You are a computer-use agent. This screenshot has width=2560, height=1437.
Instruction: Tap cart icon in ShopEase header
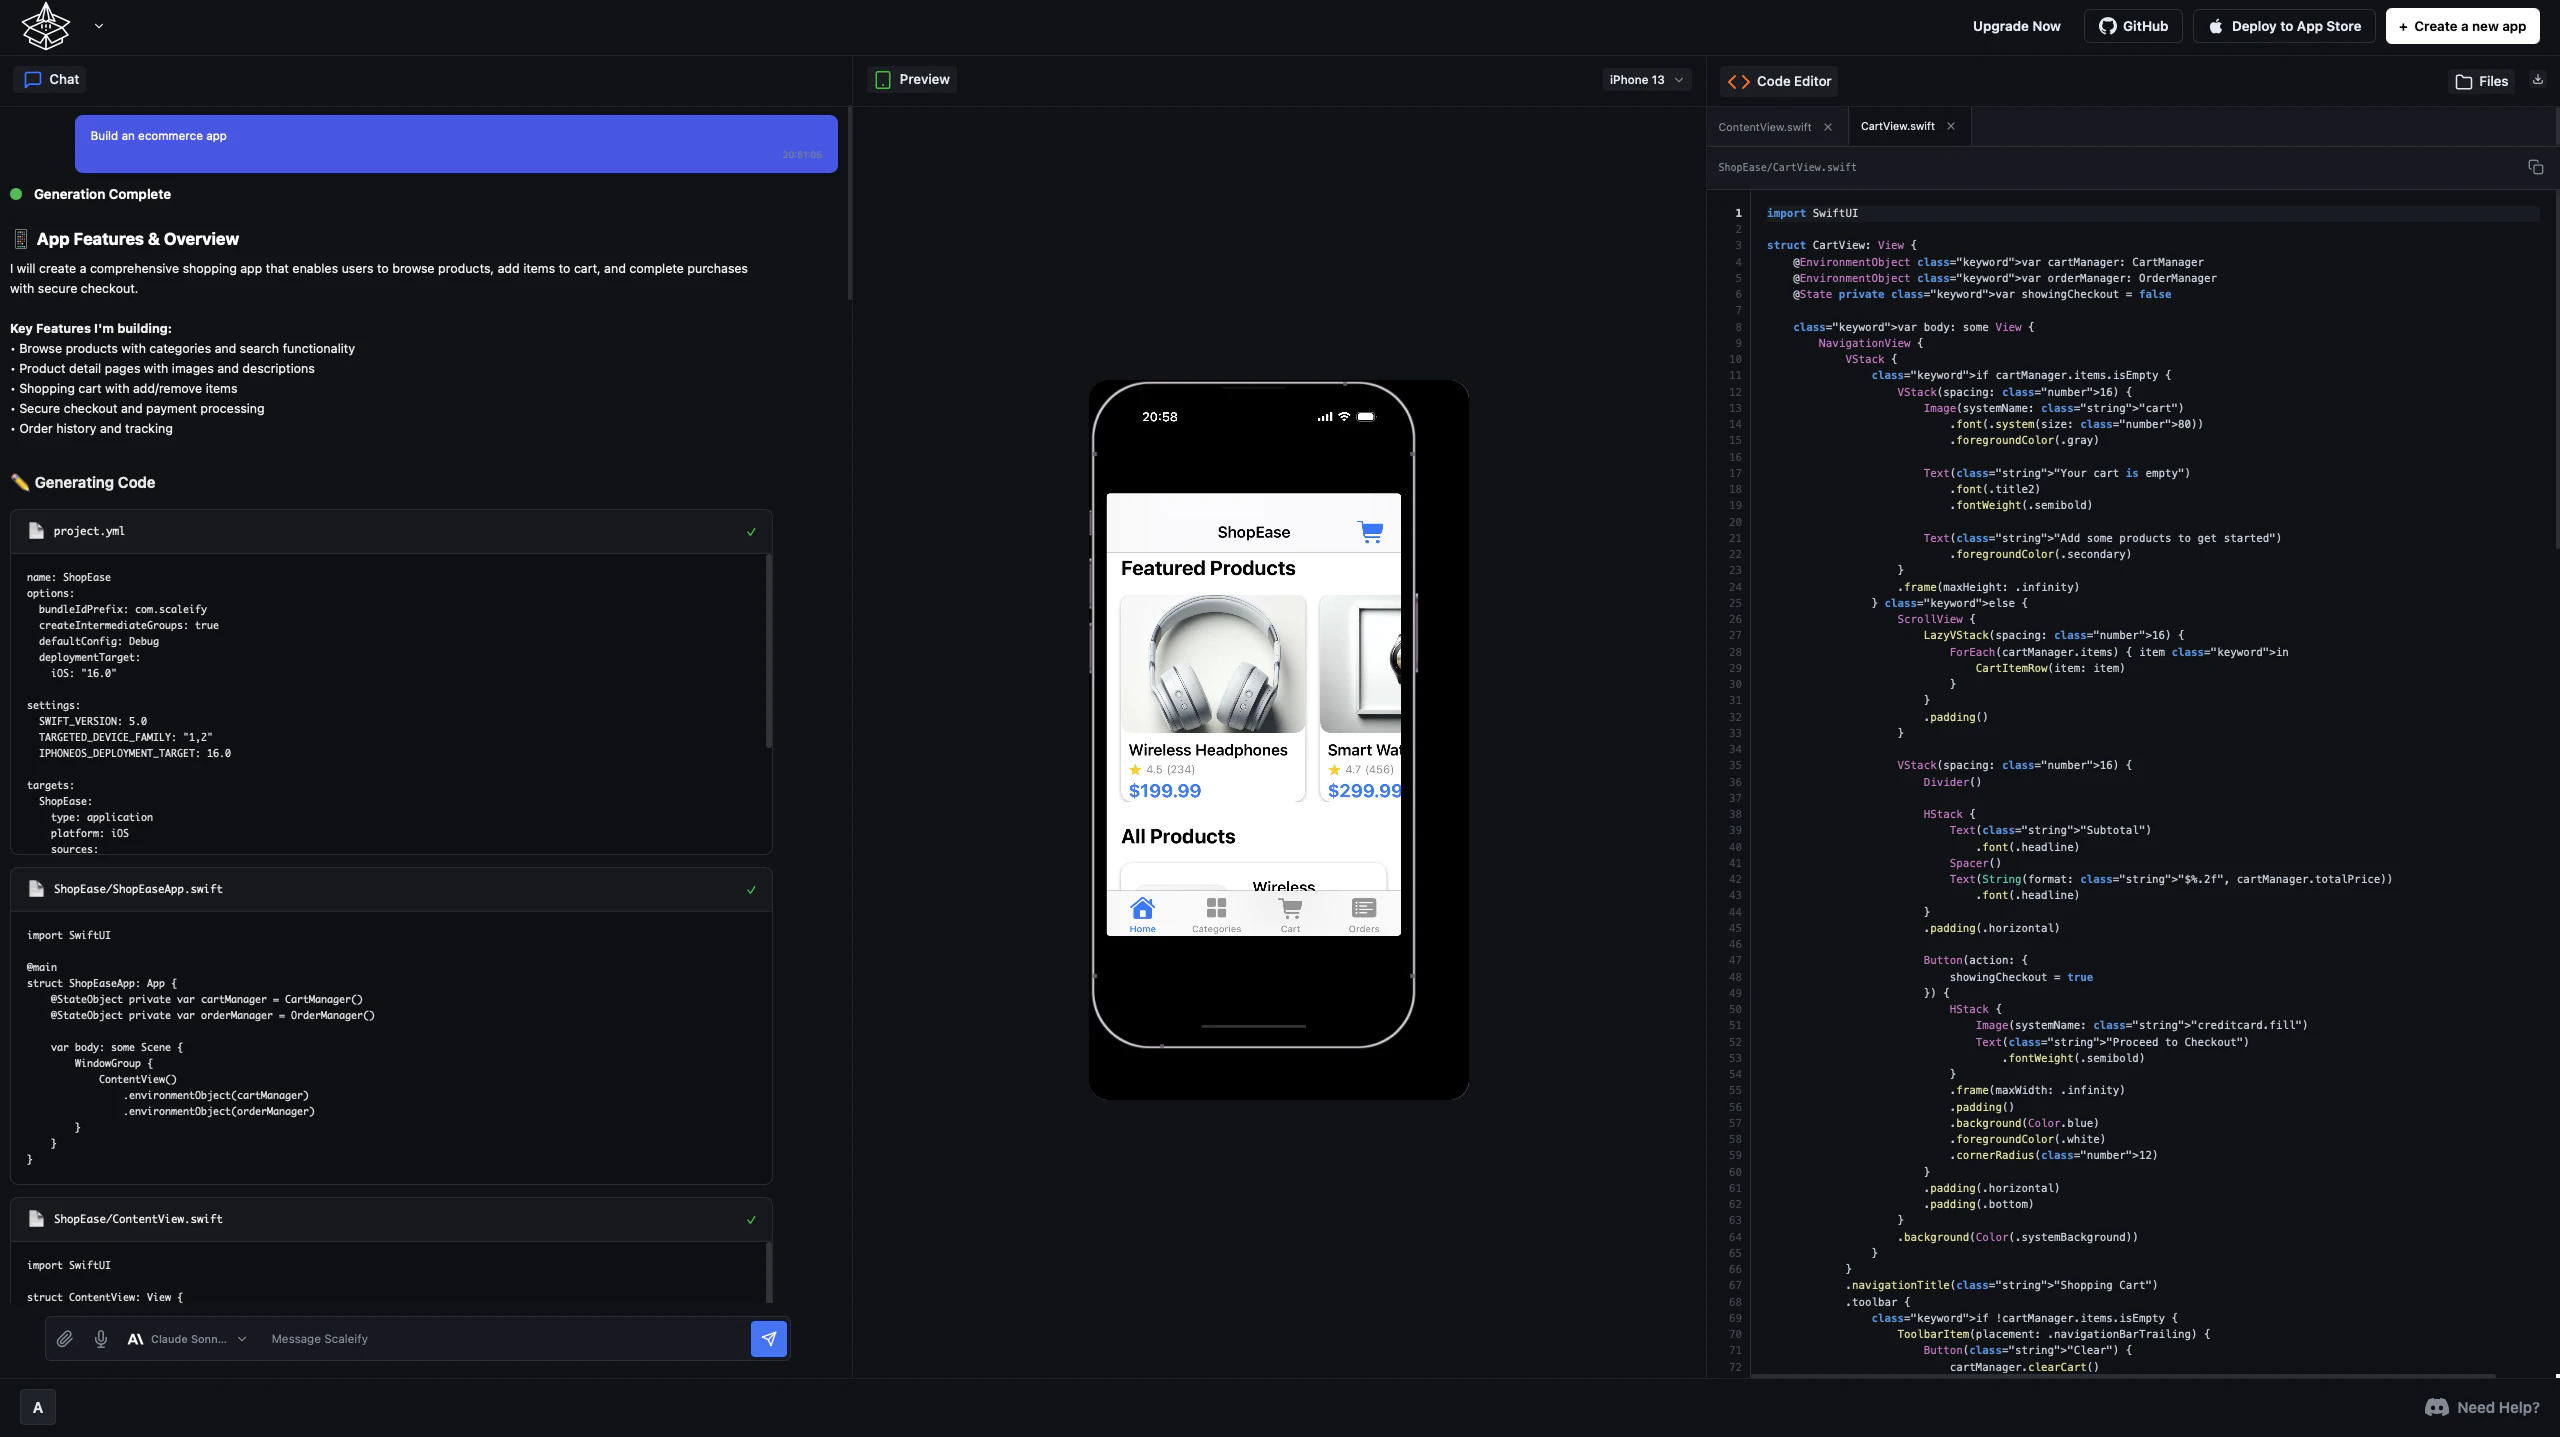point(1370,532)
